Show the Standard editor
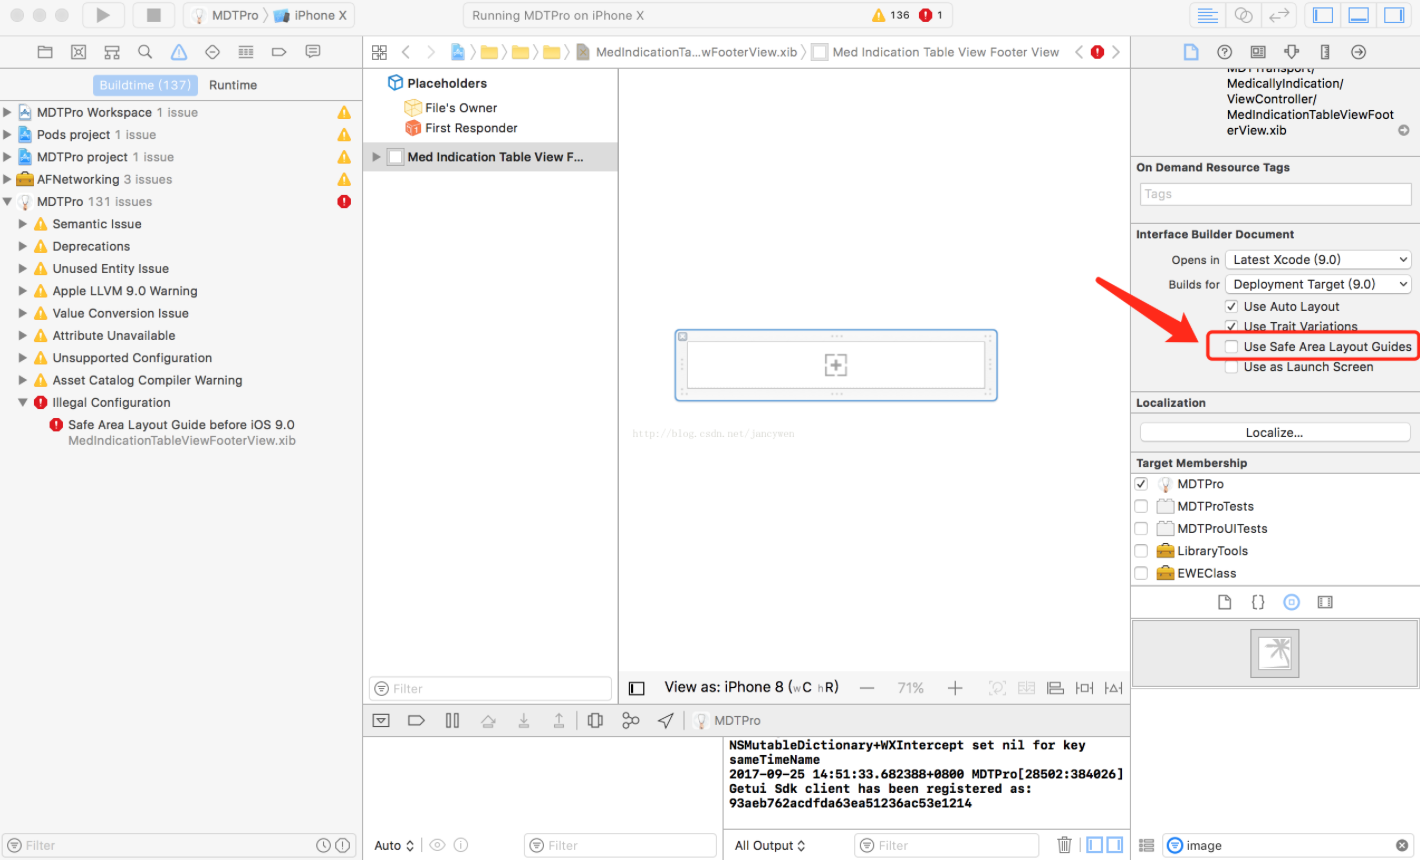Viewport: 1422px width, 860px height. point(1208,15)
